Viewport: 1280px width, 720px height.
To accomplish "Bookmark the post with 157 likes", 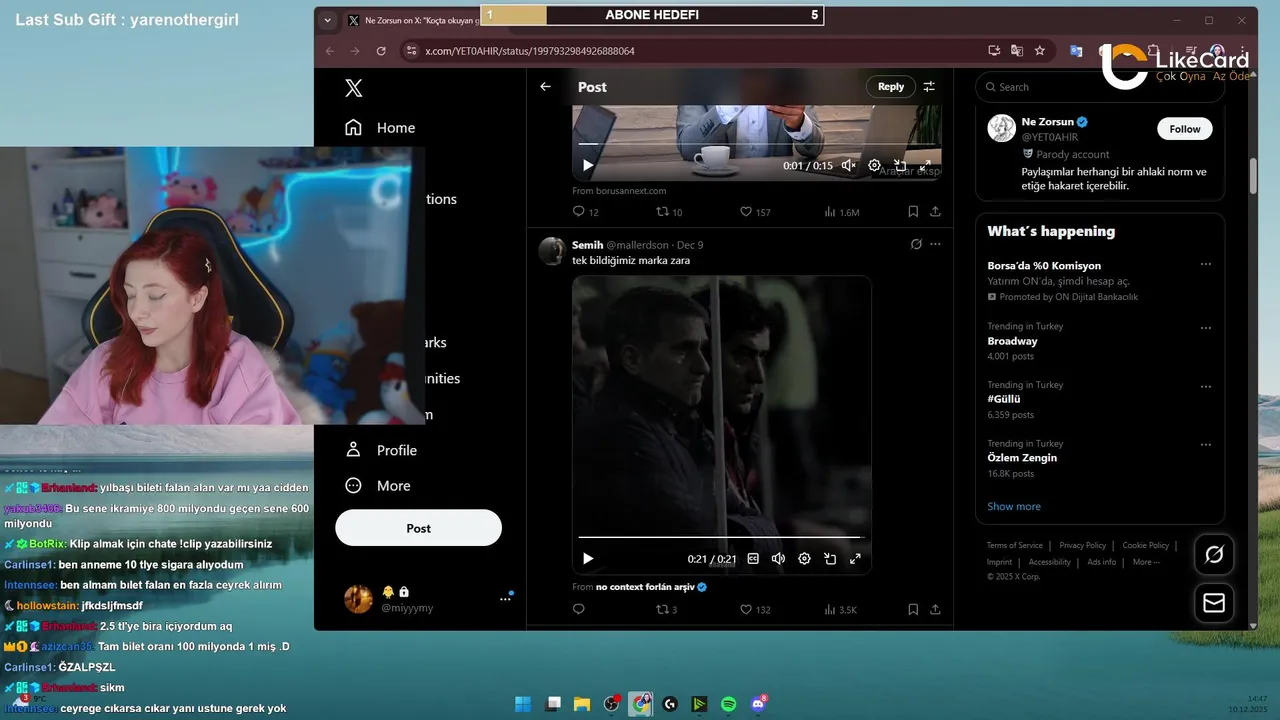I will click(x=913, y=212).
